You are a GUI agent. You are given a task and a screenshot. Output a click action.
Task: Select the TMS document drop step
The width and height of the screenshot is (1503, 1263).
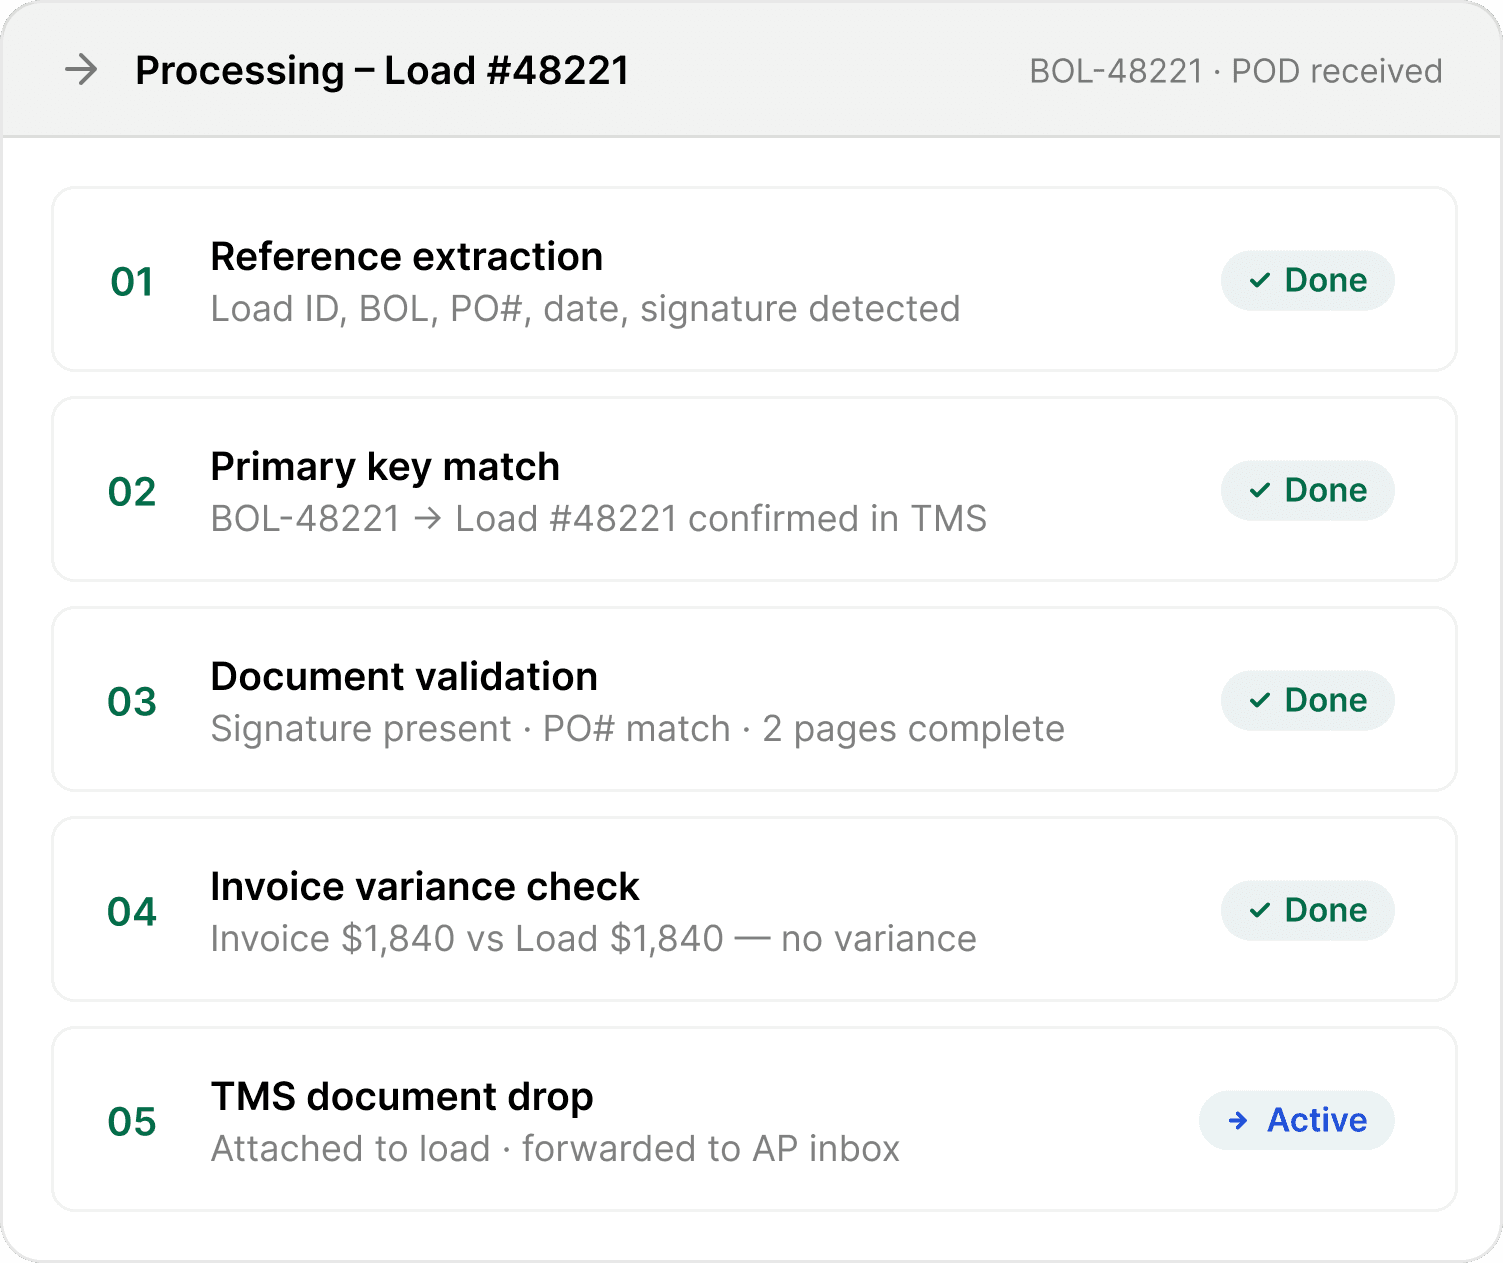click(x=401, y=1097)
